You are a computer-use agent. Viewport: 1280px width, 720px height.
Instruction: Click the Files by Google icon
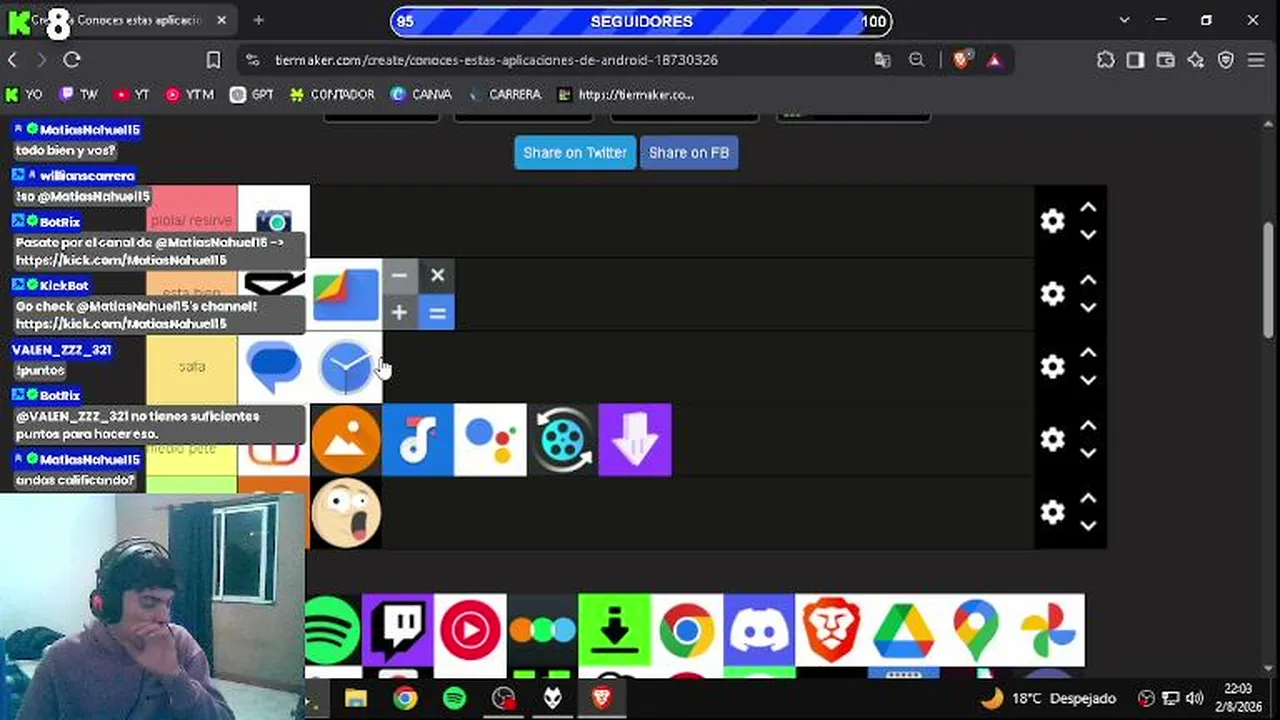click(346, 294)
